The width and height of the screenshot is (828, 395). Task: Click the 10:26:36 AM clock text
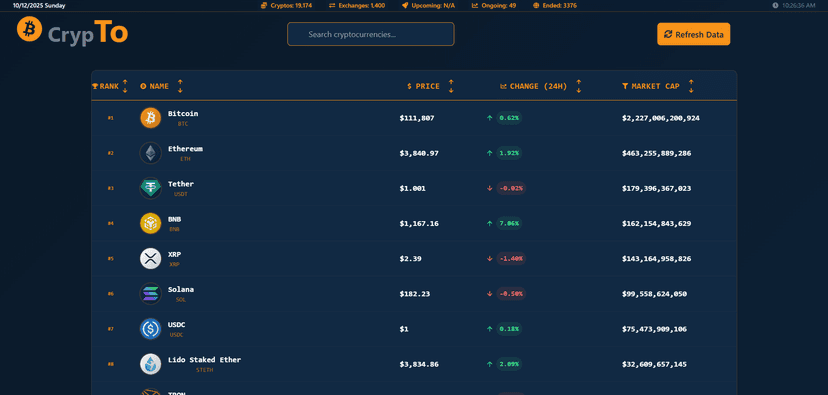point(798,5)
